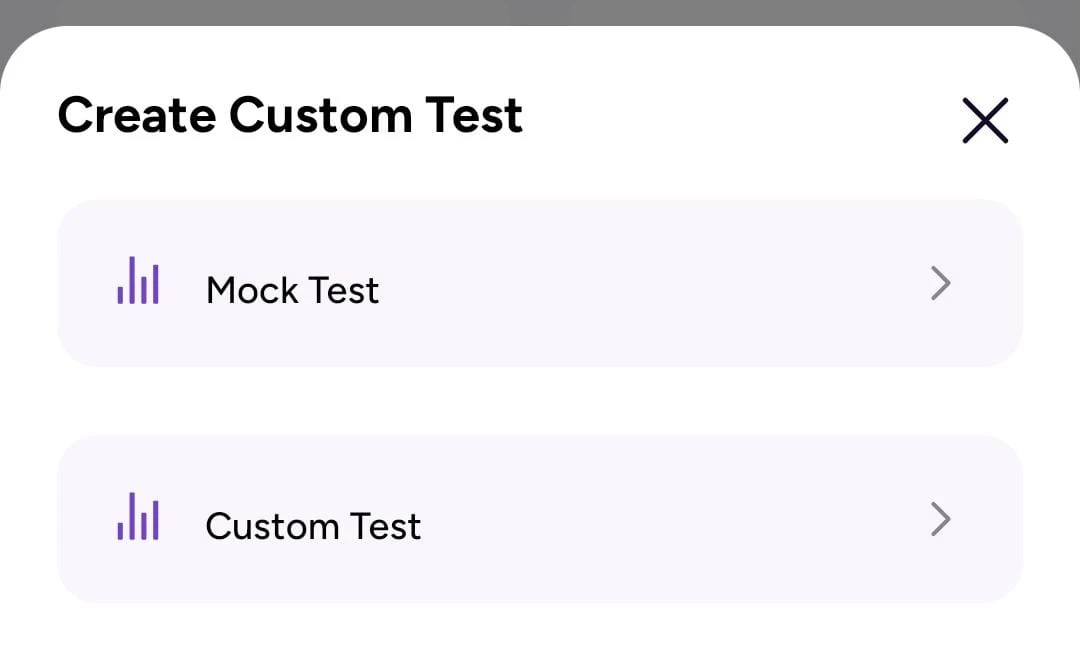This screenshot has height=651, width=1080.
Task: Open the Mock Test option
Action: [x=540, y=283]
